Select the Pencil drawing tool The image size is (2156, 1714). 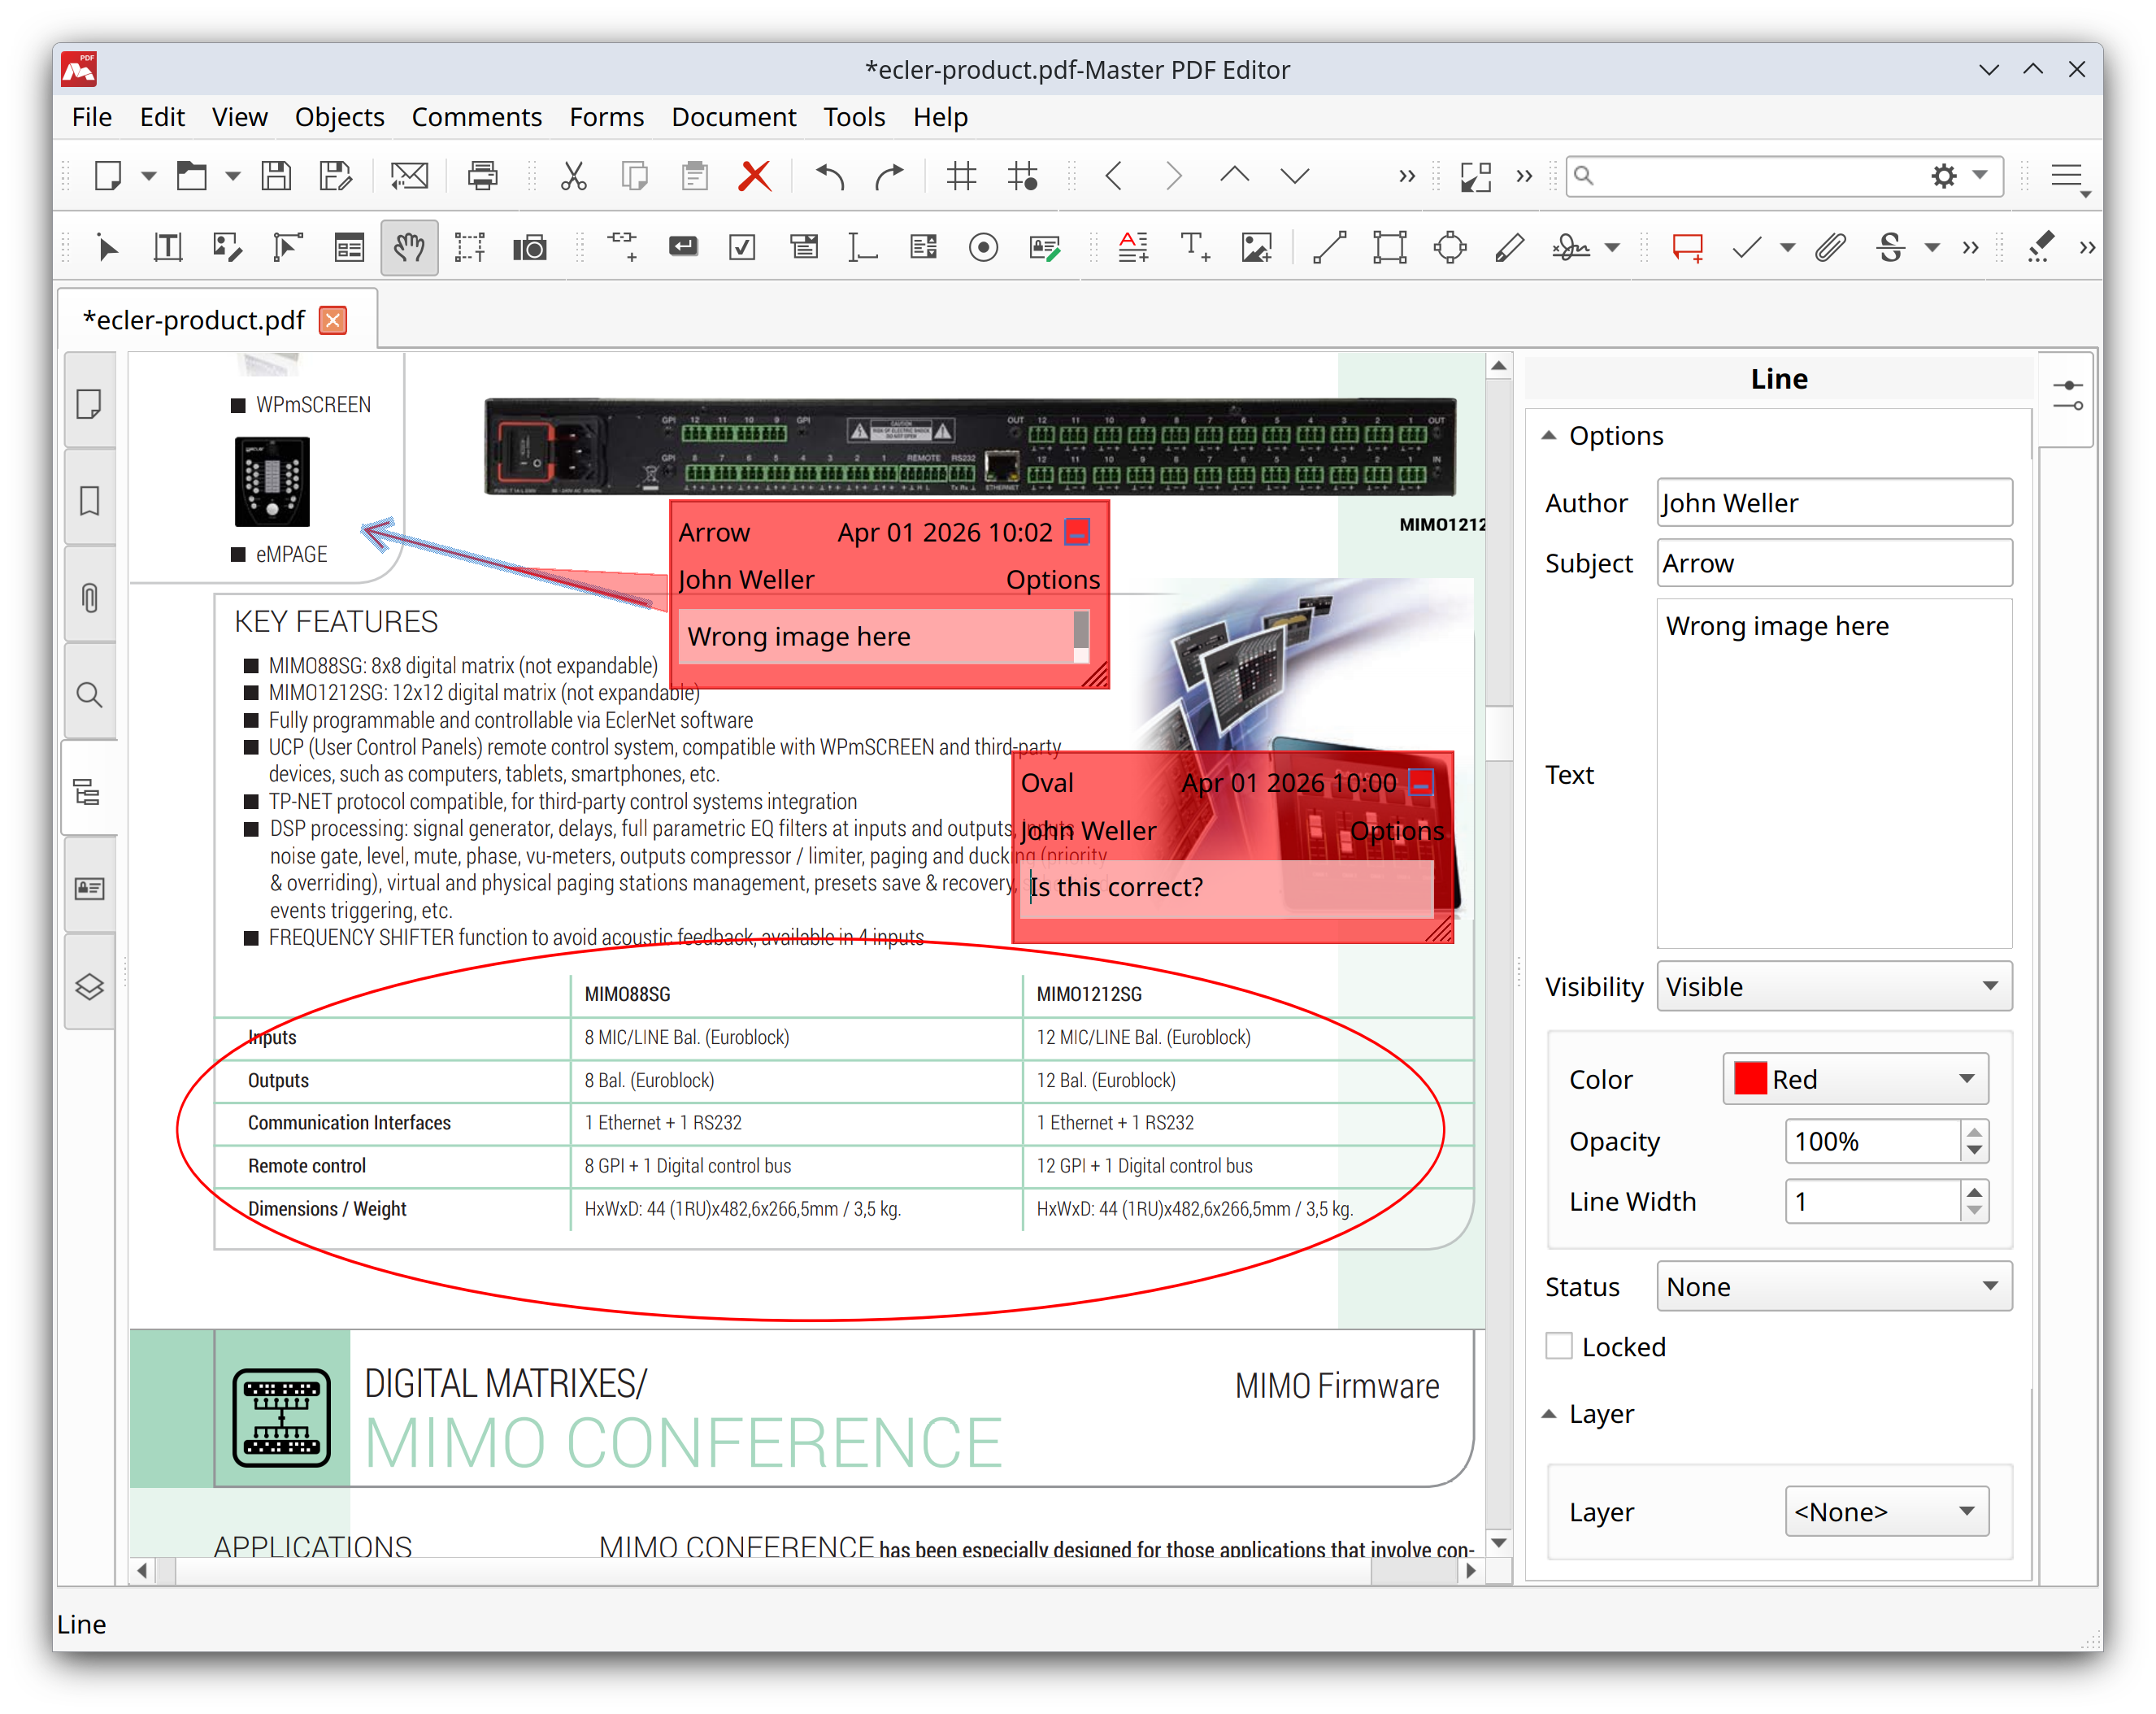pos(1510,246)
